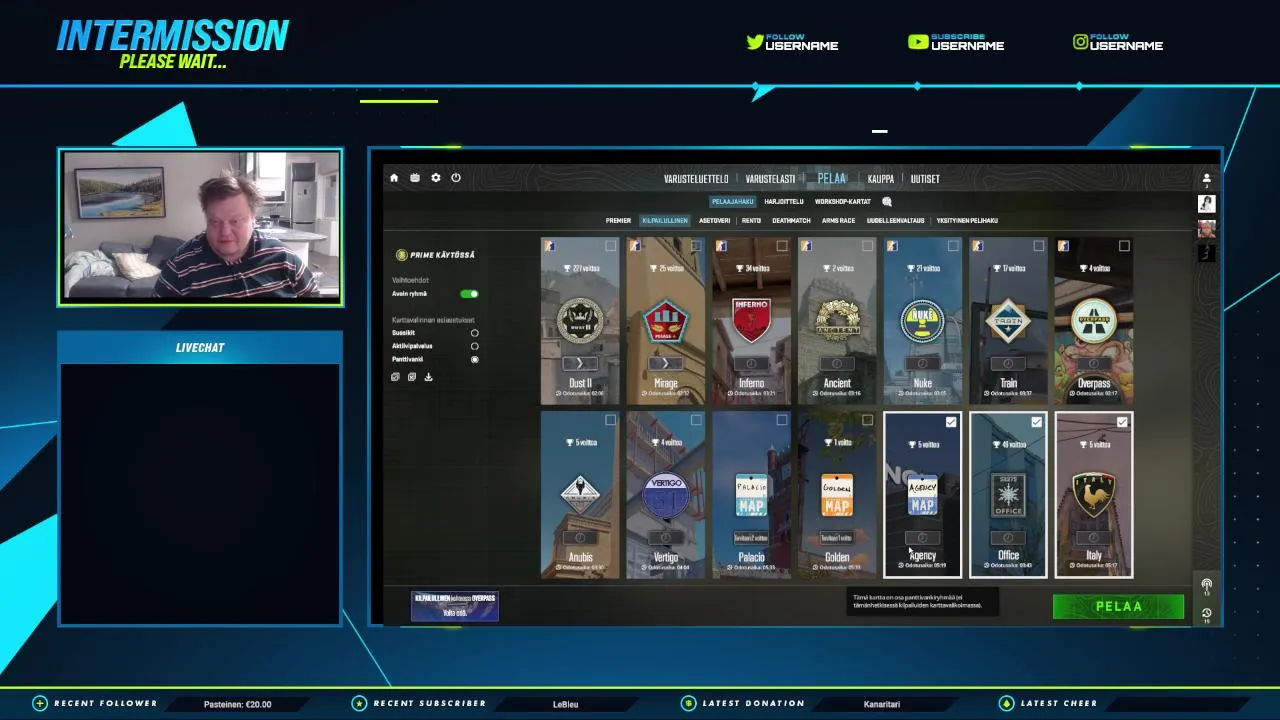Image resolution: width=1280 pixels, height=720 pixels.
Task: Click the Golden map badge
Action: point(837,495)
